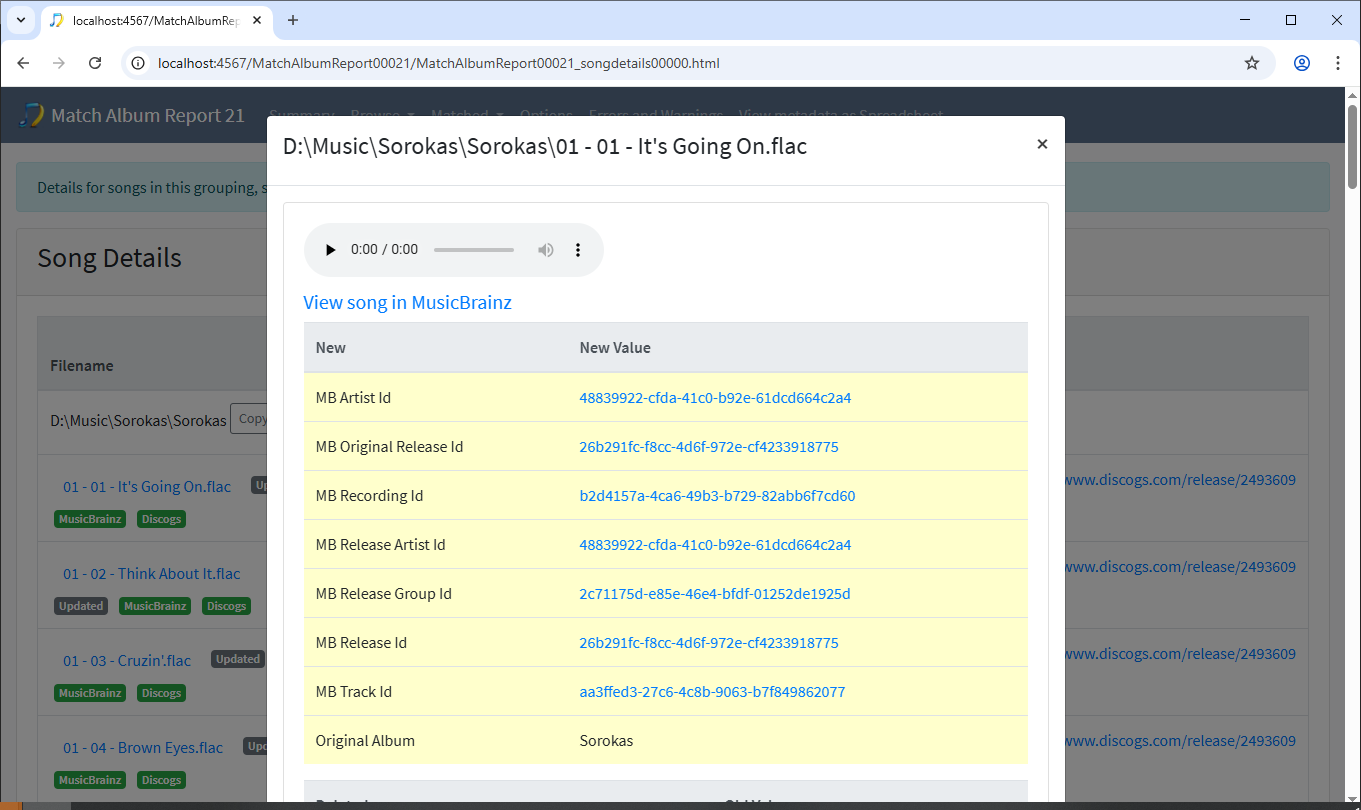Reload the current browser page

tap(95, 63)
